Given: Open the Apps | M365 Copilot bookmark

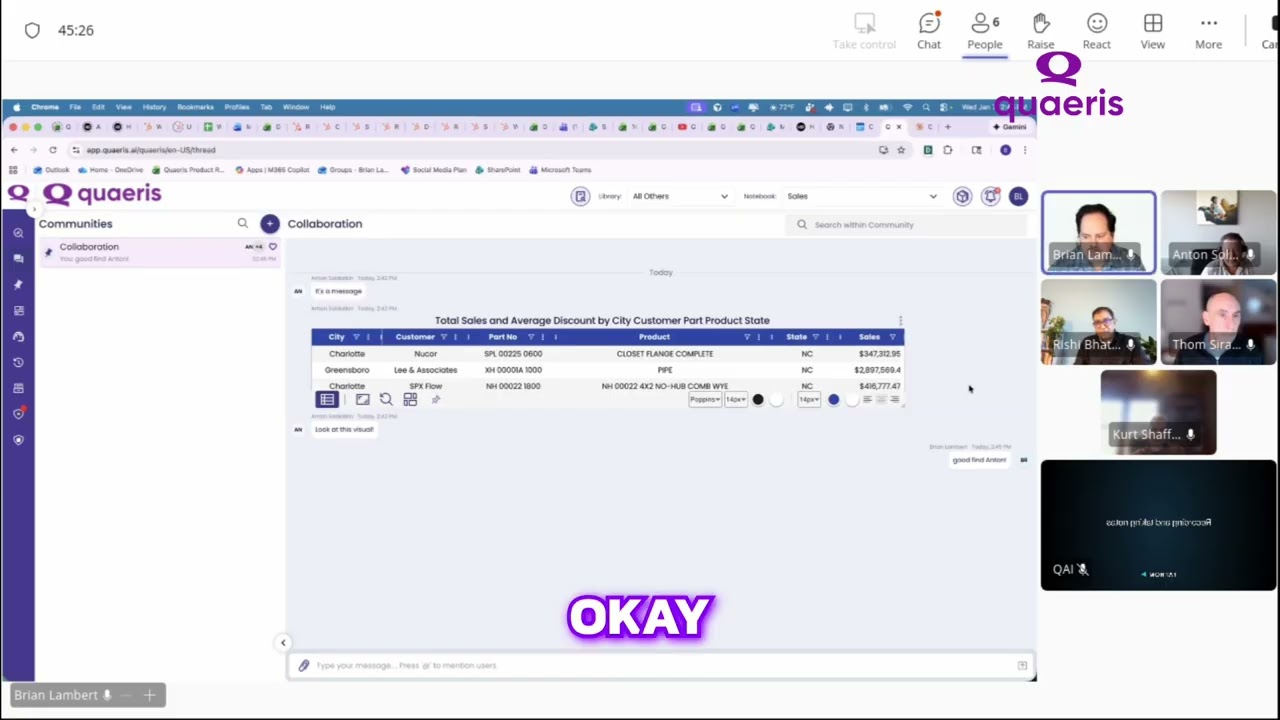Looking at the screenshot, I should 273,170.
